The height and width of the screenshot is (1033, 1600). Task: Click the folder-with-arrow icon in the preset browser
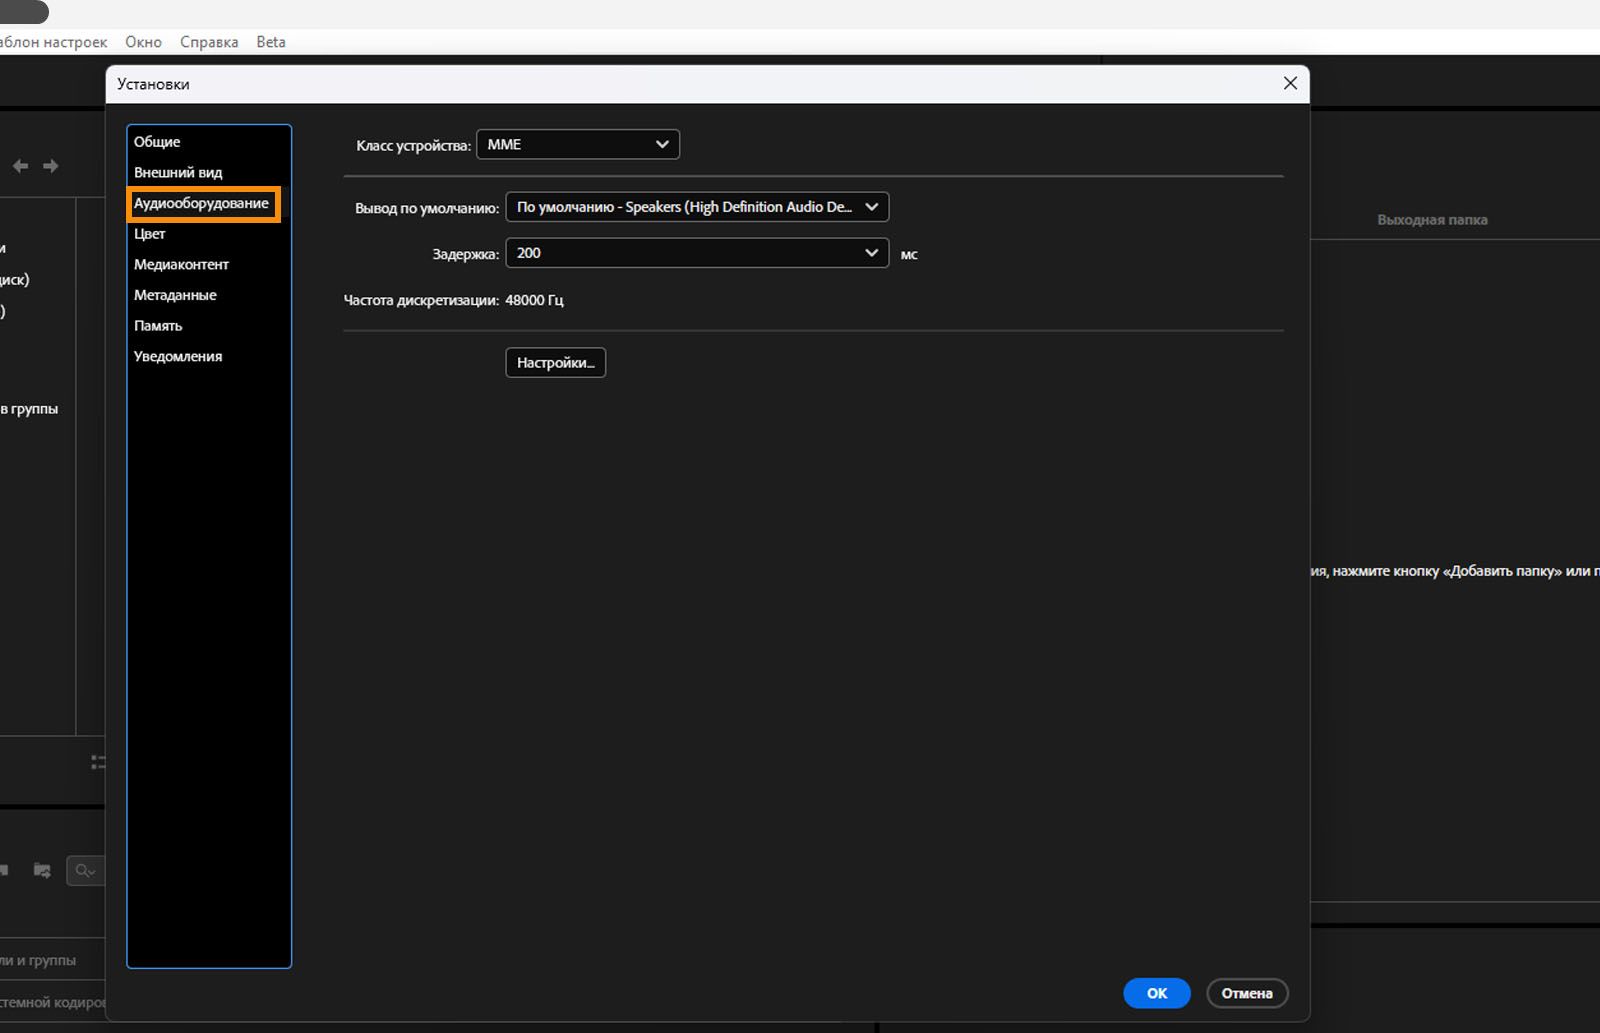tap(42, 871)
